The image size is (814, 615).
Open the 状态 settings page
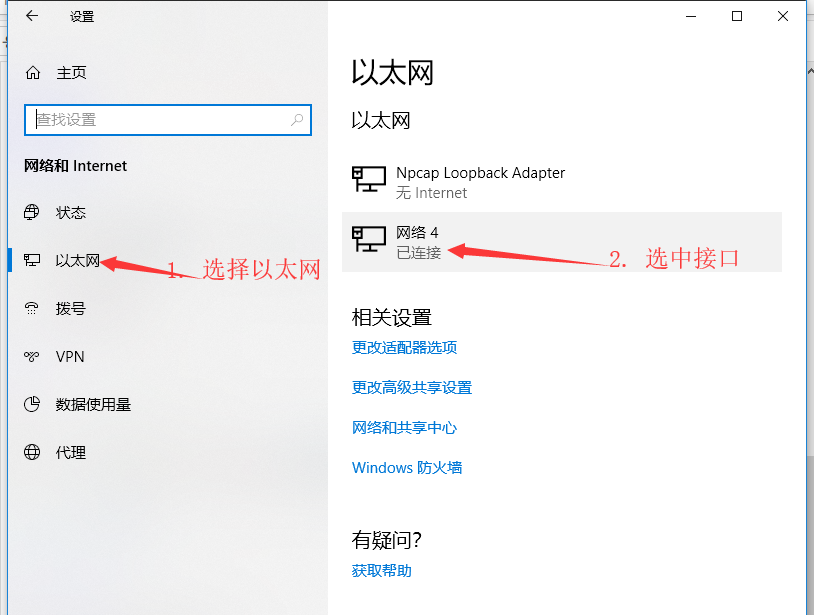pos(71,213)
